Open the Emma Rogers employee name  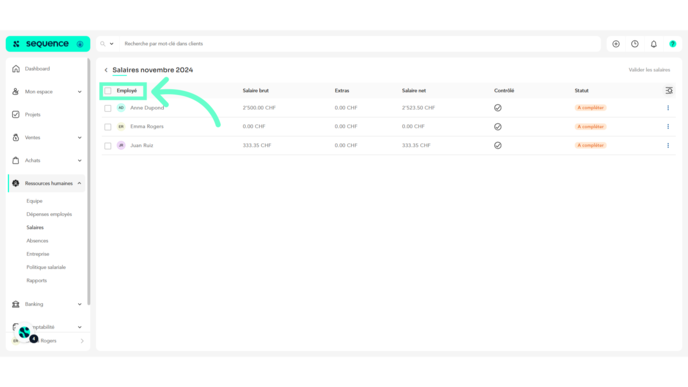(x=147, y=126)
